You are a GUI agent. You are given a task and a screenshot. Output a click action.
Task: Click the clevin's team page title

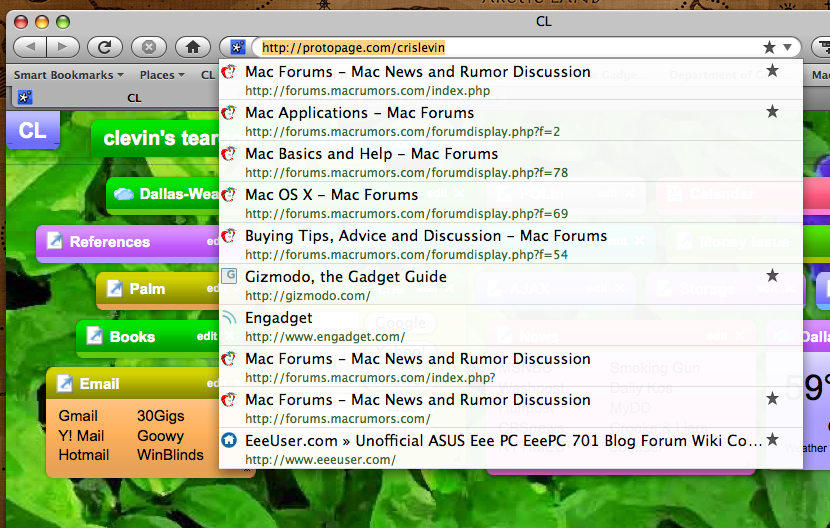161,138
